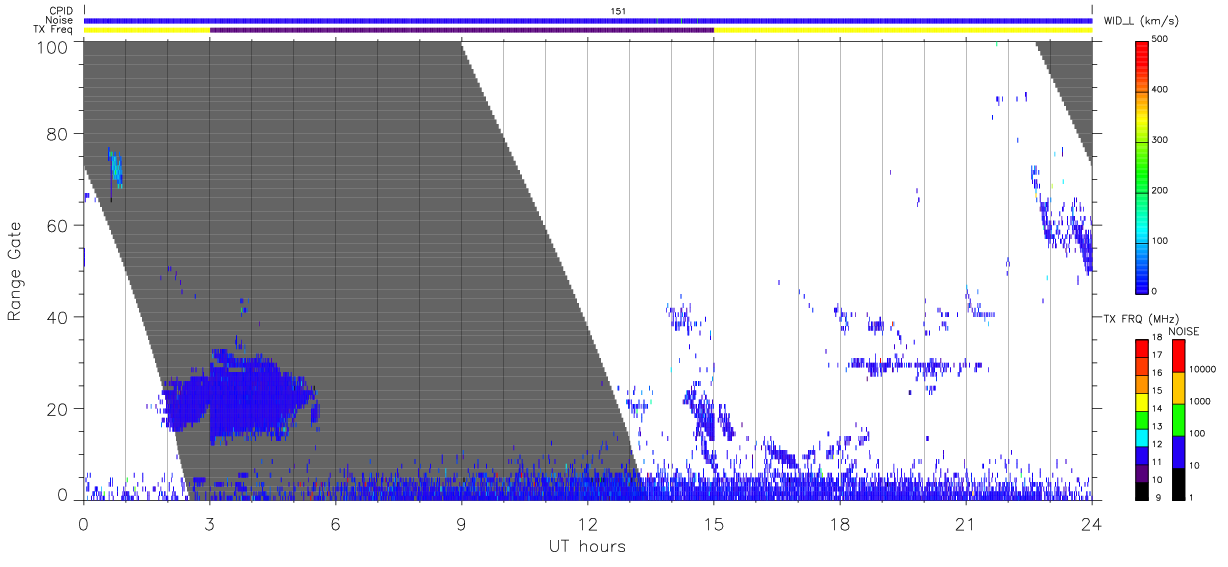Image resolution: width=1228 pixels, height=567 pixels.
Task: Click the CPID label at top left
Action: [x=62, y=11]
